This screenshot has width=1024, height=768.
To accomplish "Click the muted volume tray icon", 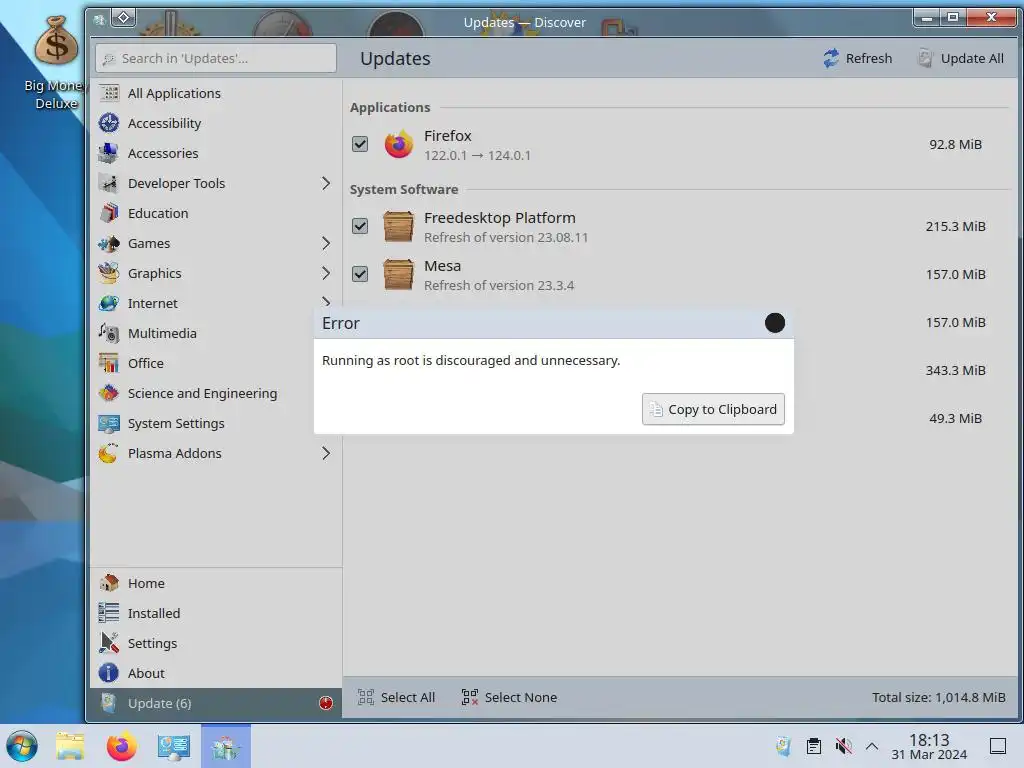I will (x=844, y=746).
